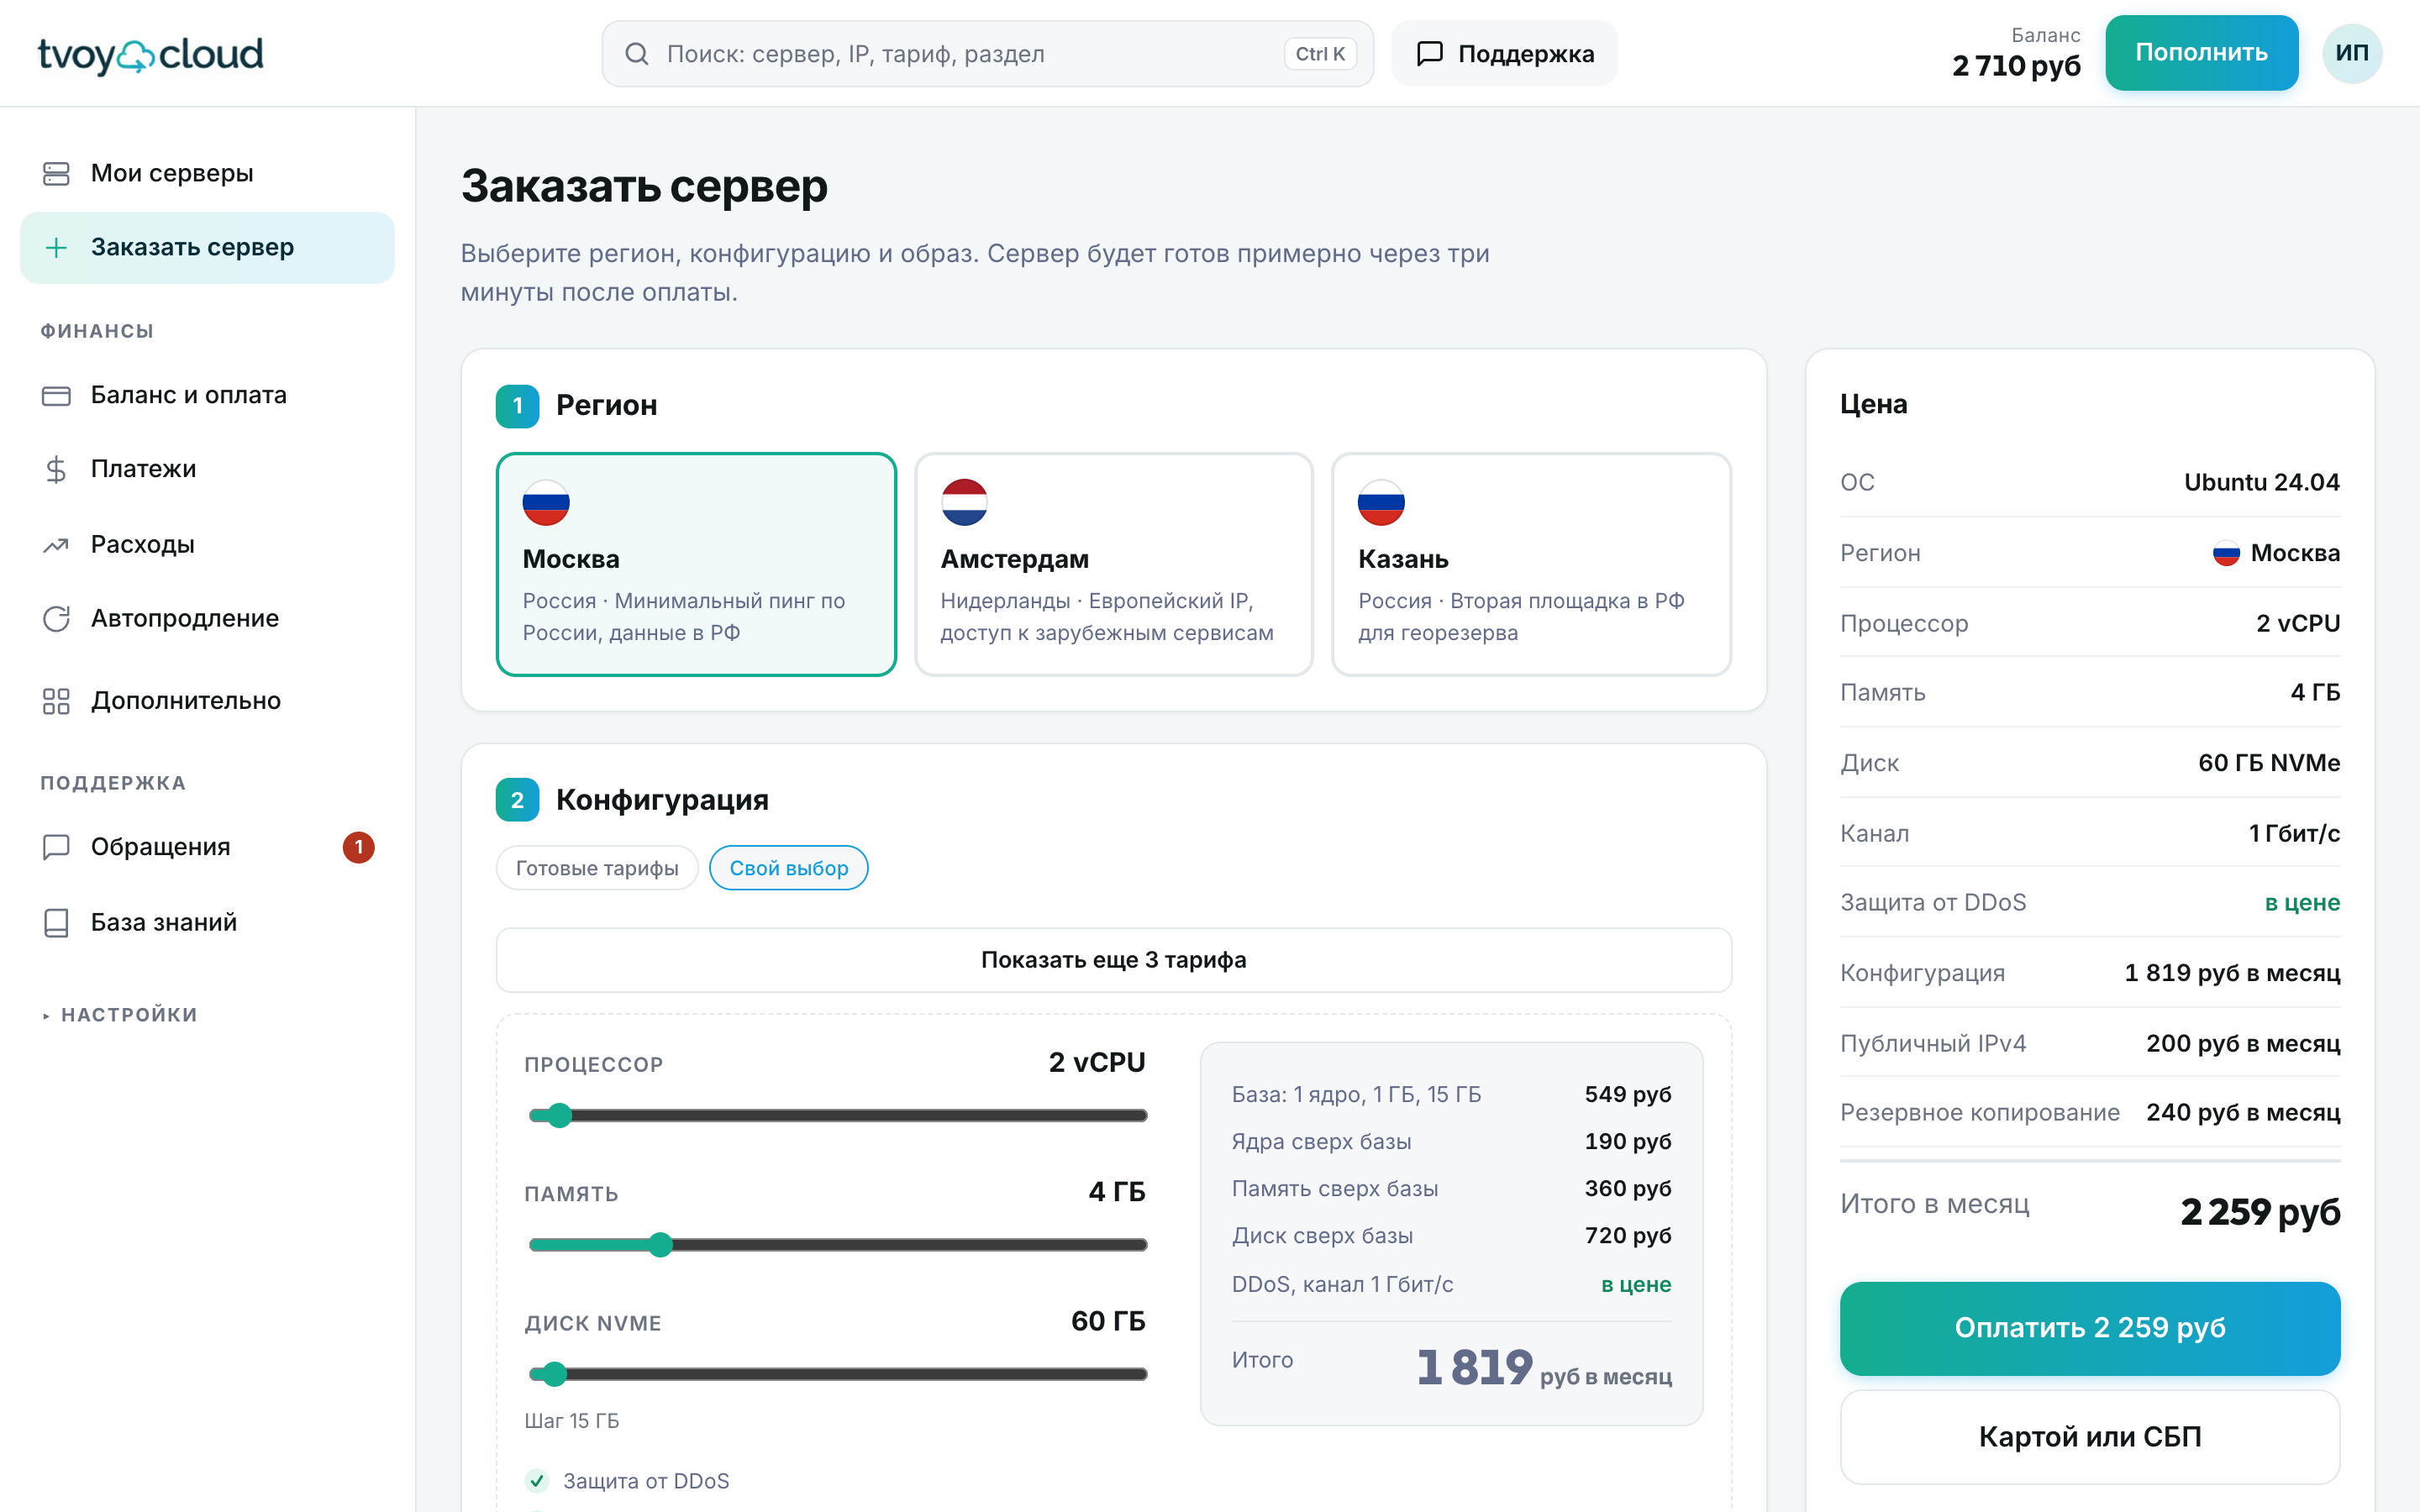The width and height of the screenshot is (2420, 1512).
Task: Switch to Готовые тарифы tab
Action: (597, 868)
